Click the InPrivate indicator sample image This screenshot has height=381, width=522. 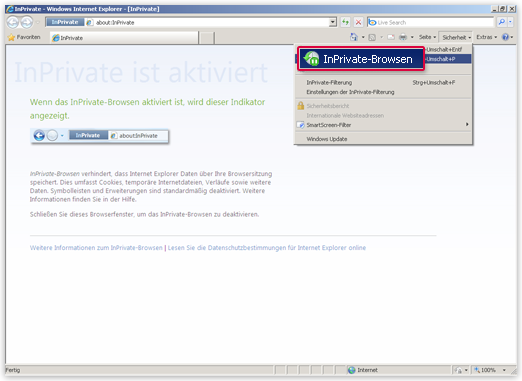point(99,136)
